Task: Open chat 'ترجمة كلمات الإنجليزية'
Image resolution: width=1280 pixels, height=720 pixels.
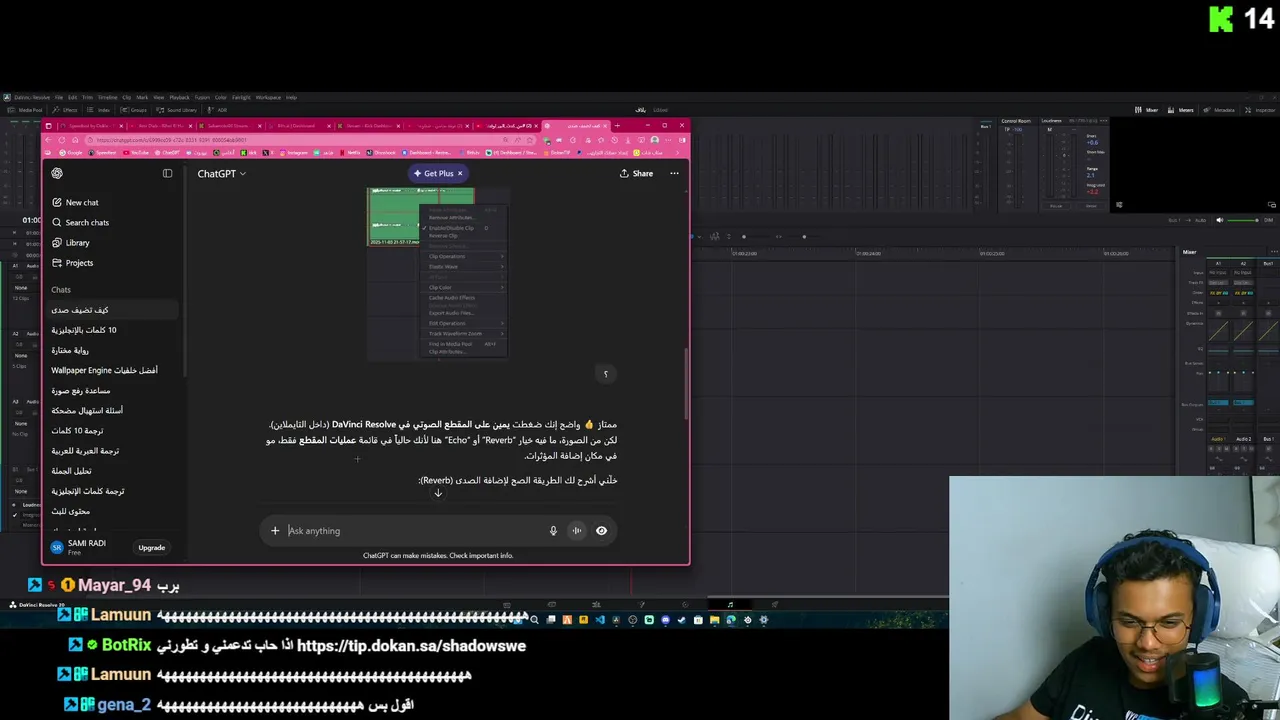Action: (88, 491)
